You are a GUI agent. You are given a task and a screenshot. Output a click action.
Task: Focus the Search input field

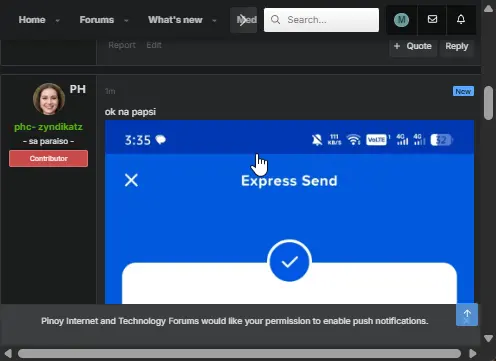coord(321,20)
